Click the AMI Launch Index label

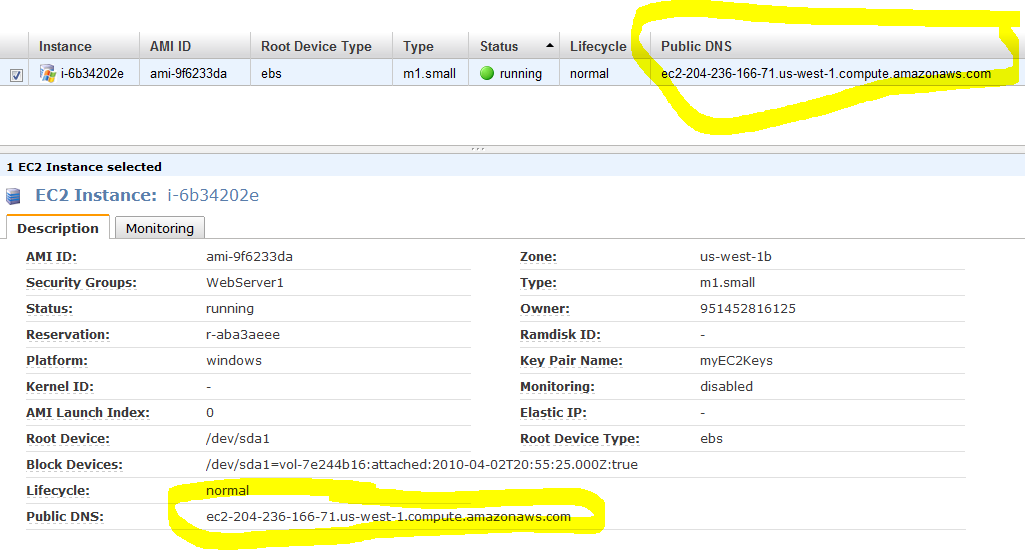click(x=88, y=413)
